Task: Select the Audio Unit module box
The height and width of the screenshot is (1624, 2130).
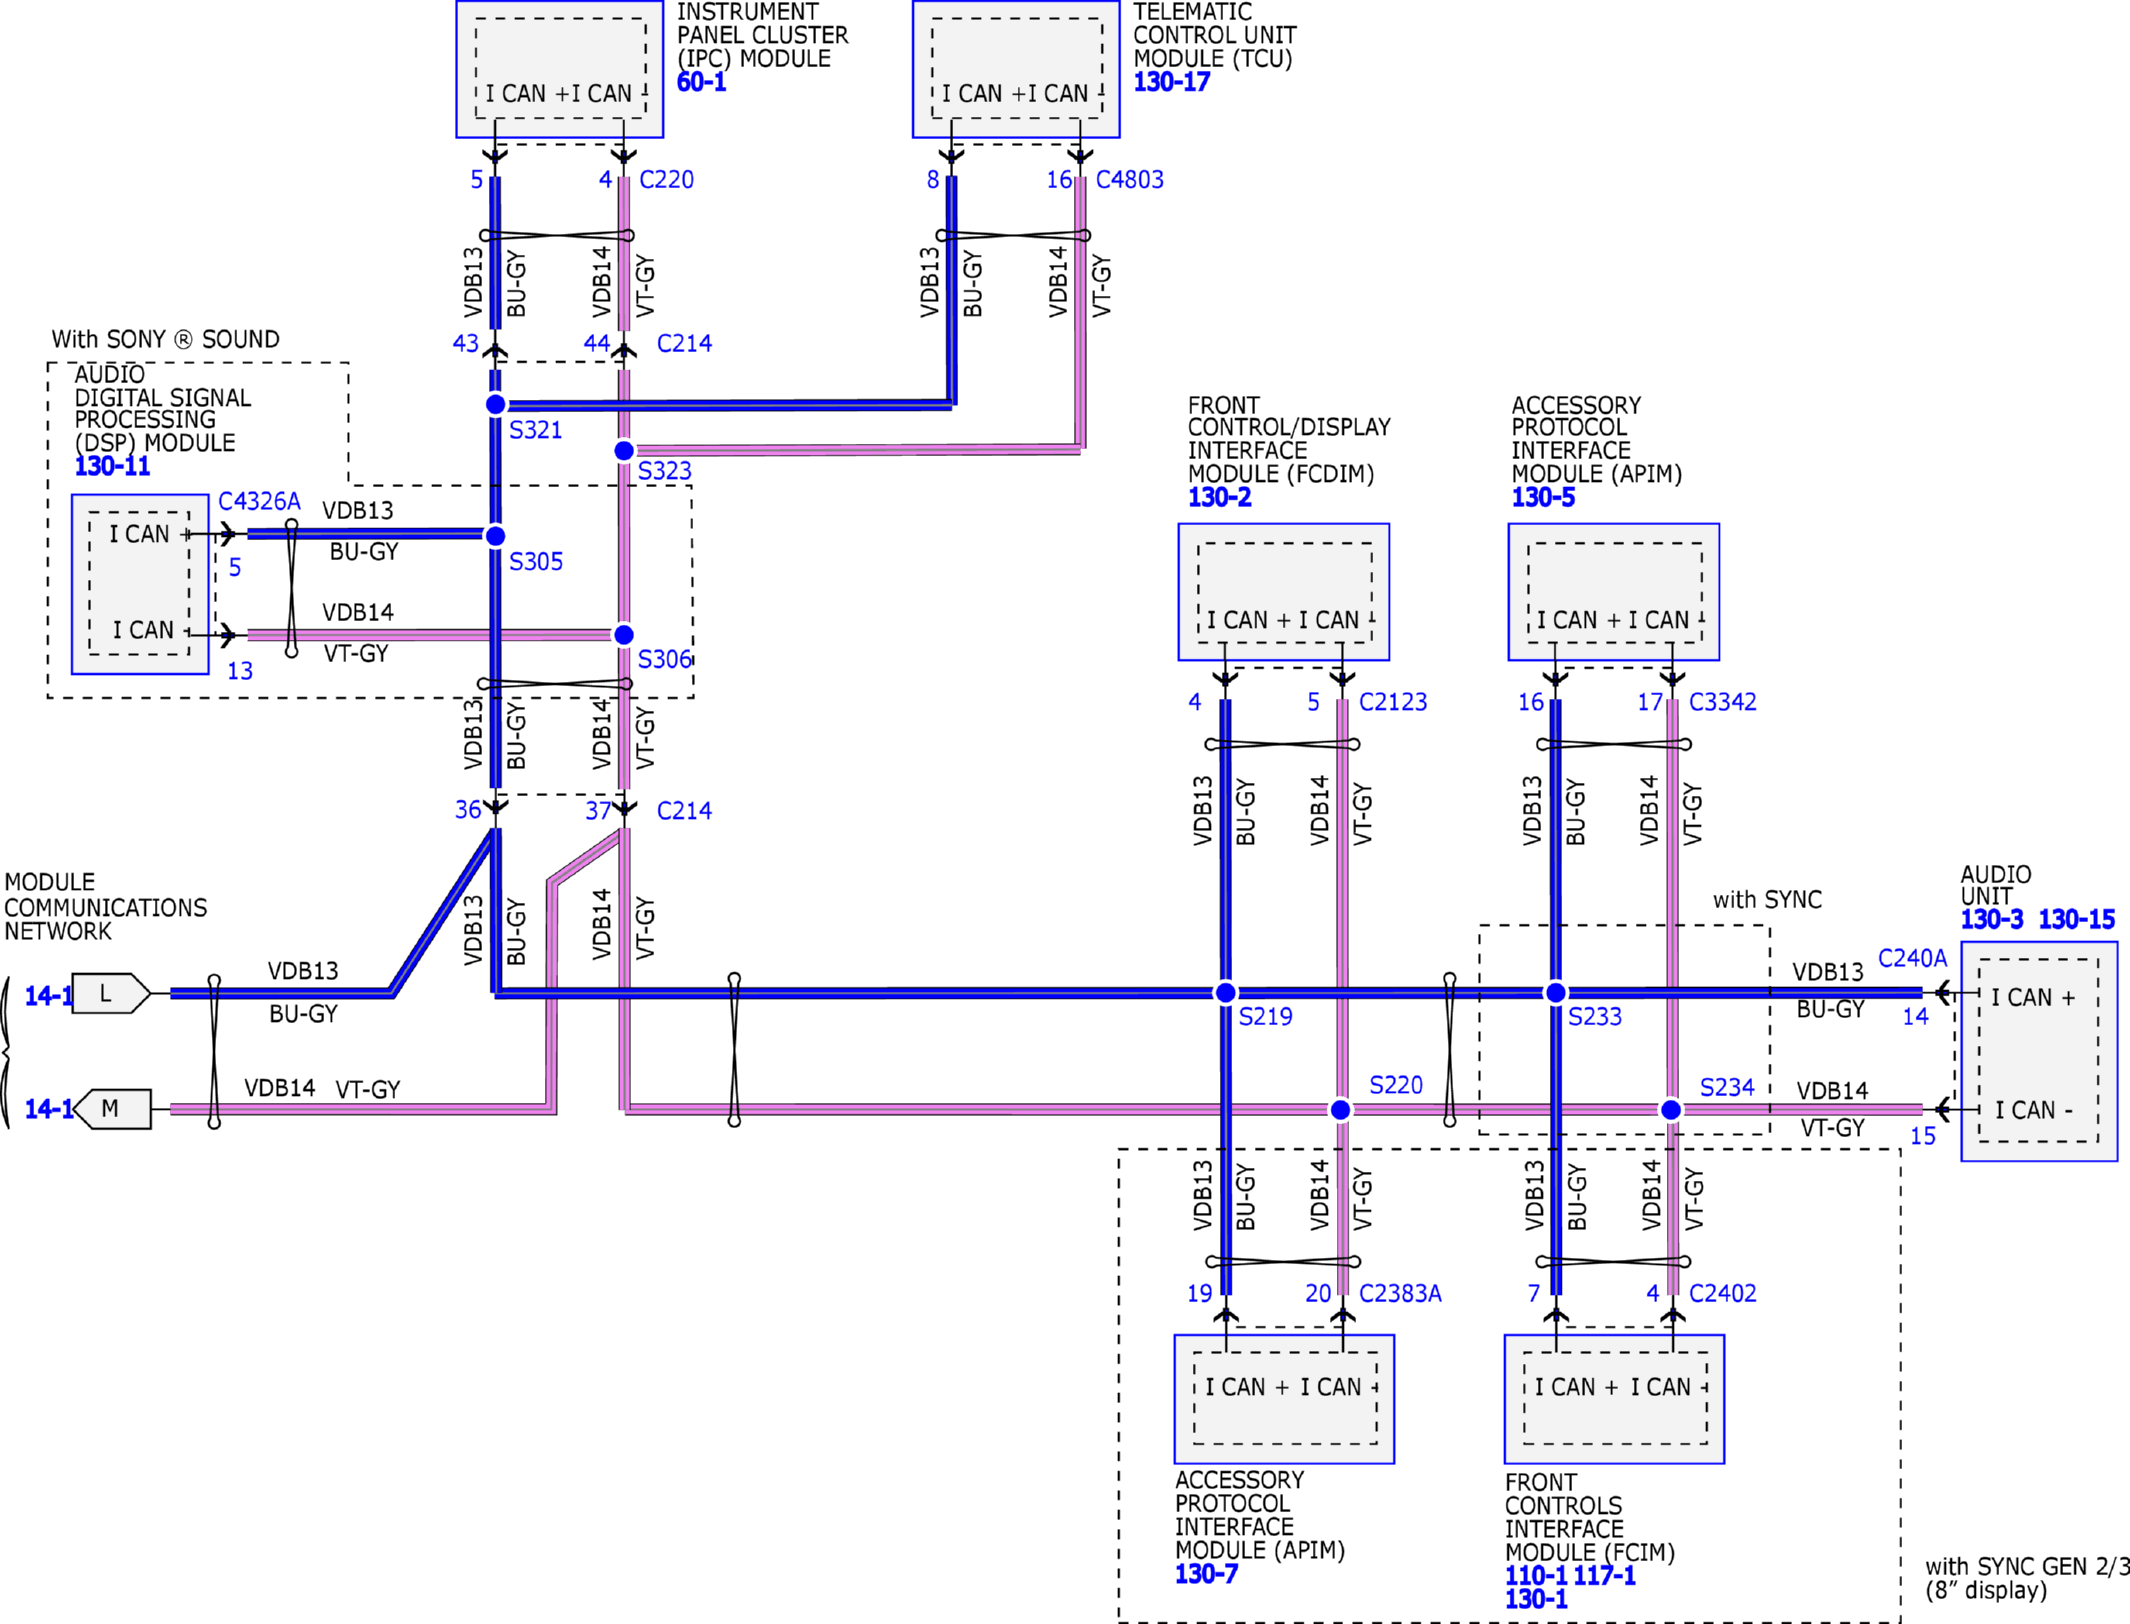Action: pyautogui.click(x=2038, y=1051)
